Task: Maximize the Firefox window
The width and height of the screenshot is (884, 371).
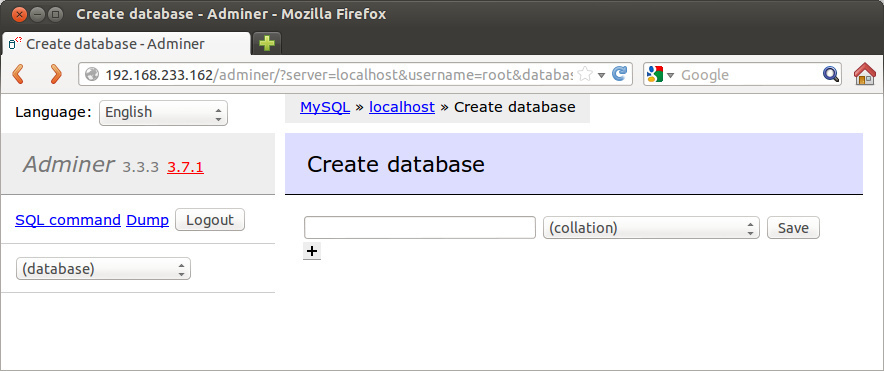Action: coord(55,14)
